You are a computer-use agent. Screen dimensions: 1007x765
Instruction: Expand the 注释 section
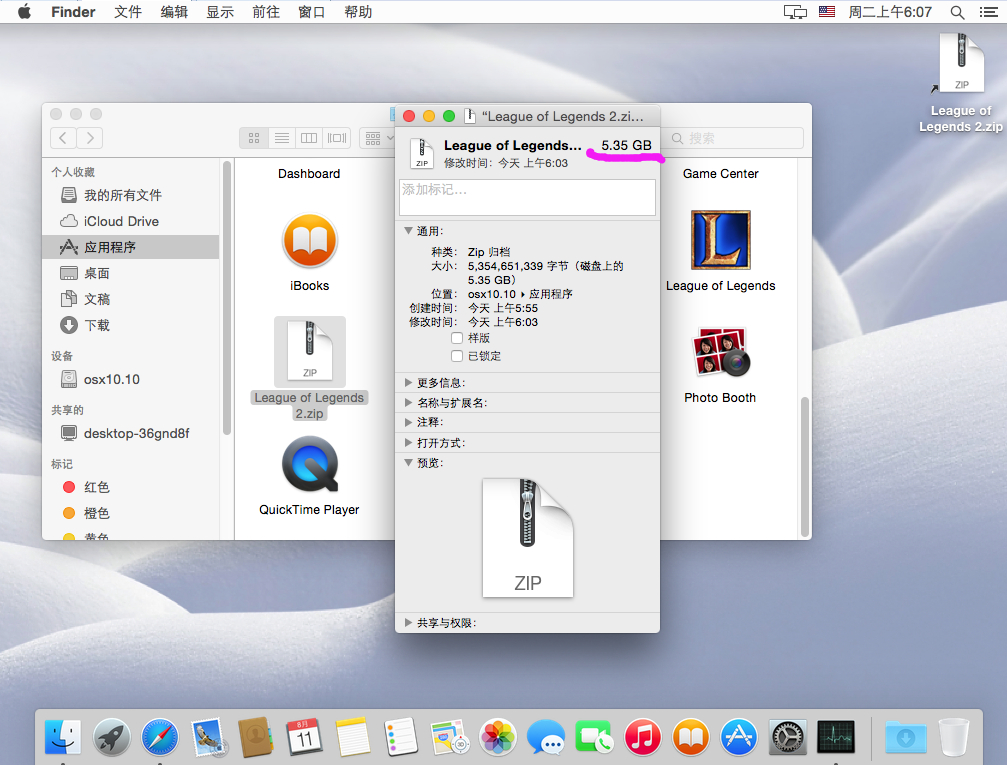coord(408,422)
